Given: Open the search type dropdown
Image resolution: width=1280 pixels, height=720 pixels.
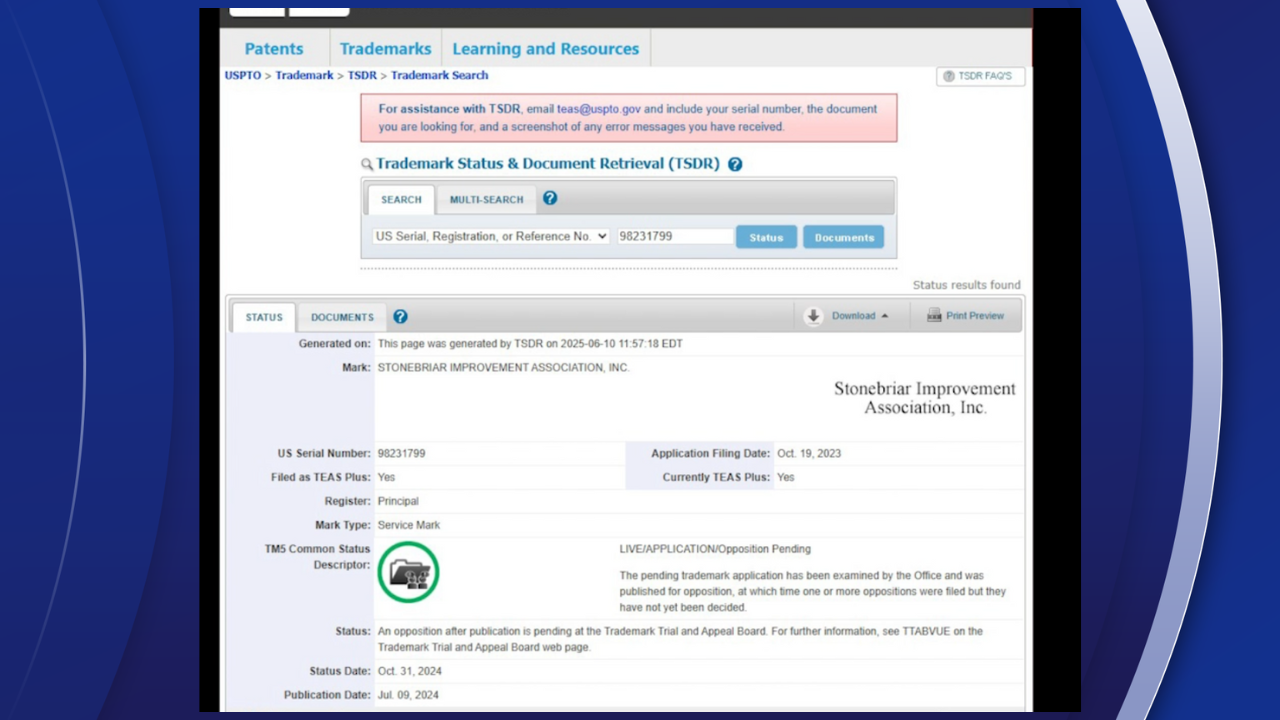Looking at the screenshot, I should tap(490, 237).
